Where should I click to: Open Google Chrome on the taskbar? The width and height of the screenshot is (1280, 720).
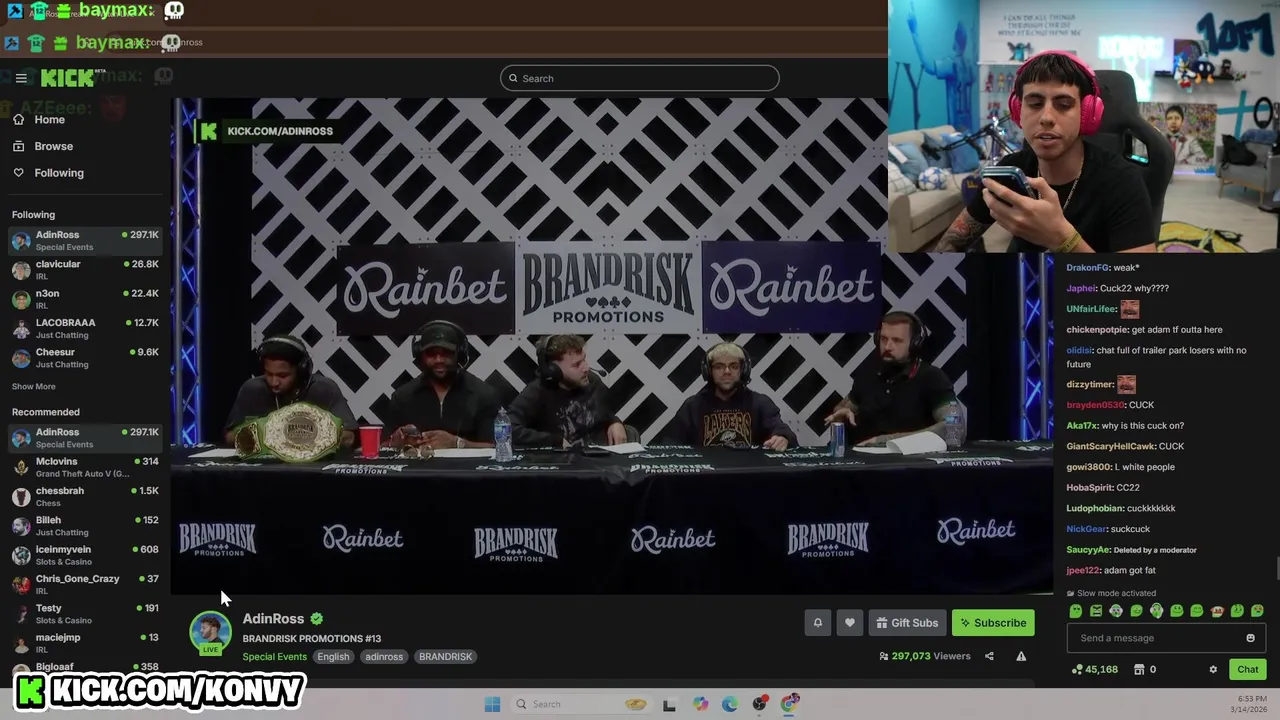point(790,704)
